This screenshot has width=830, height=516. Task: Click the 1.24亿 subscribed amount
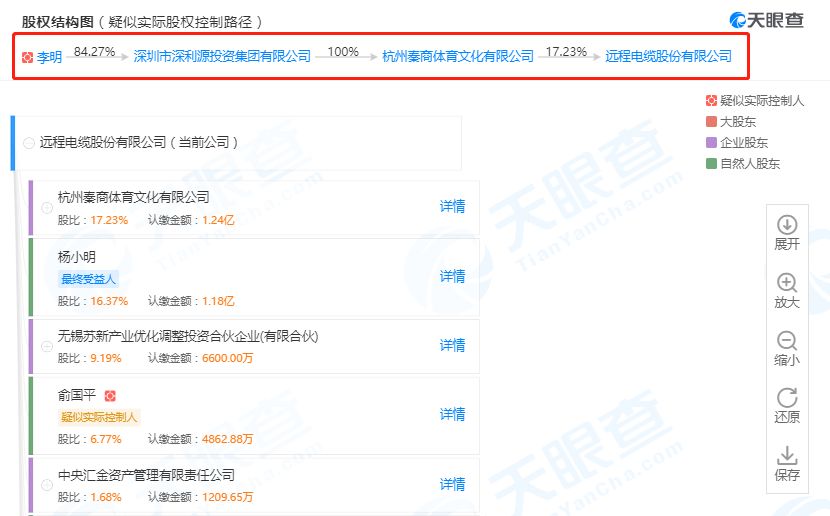pyautogui.click(x=218, y=220)
